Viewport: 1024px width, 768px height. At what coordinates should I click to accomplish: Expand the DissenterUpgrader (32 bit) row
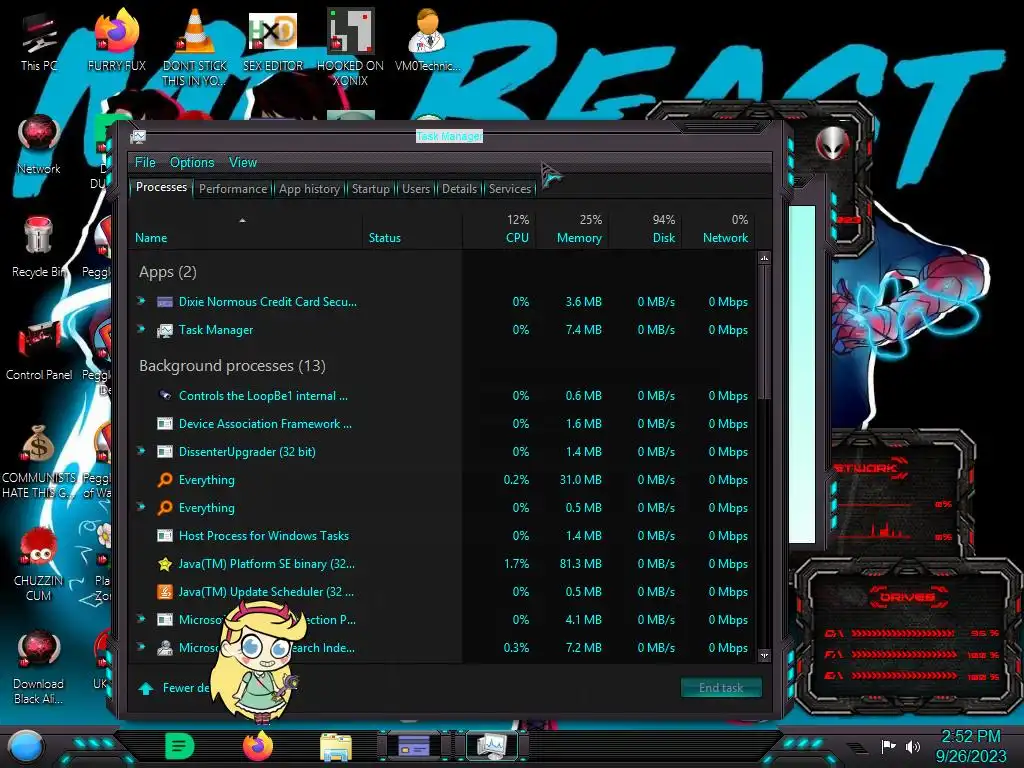pyautogui.click(x=141, y=451)
